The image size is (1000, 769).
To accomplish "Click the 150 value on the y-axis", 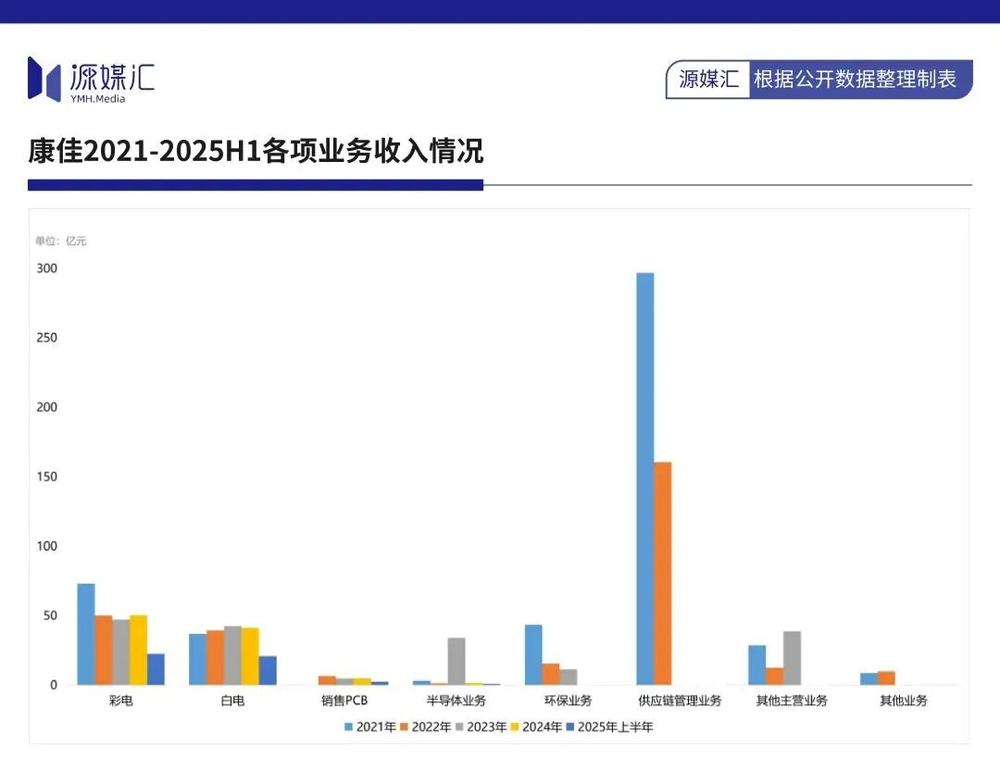I will tap(47, 477).
